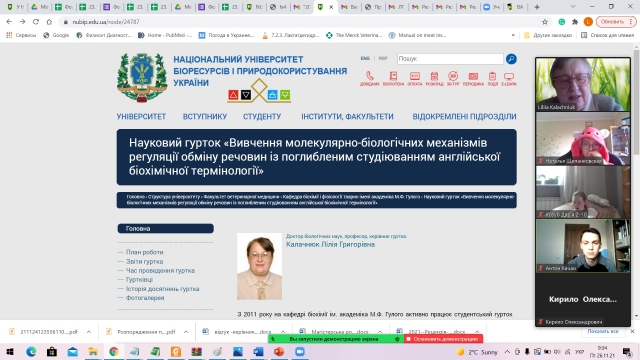The image size is (640, 360).
Task: Open the browser extensions puzzle icon
Action: tap(575, 22)
